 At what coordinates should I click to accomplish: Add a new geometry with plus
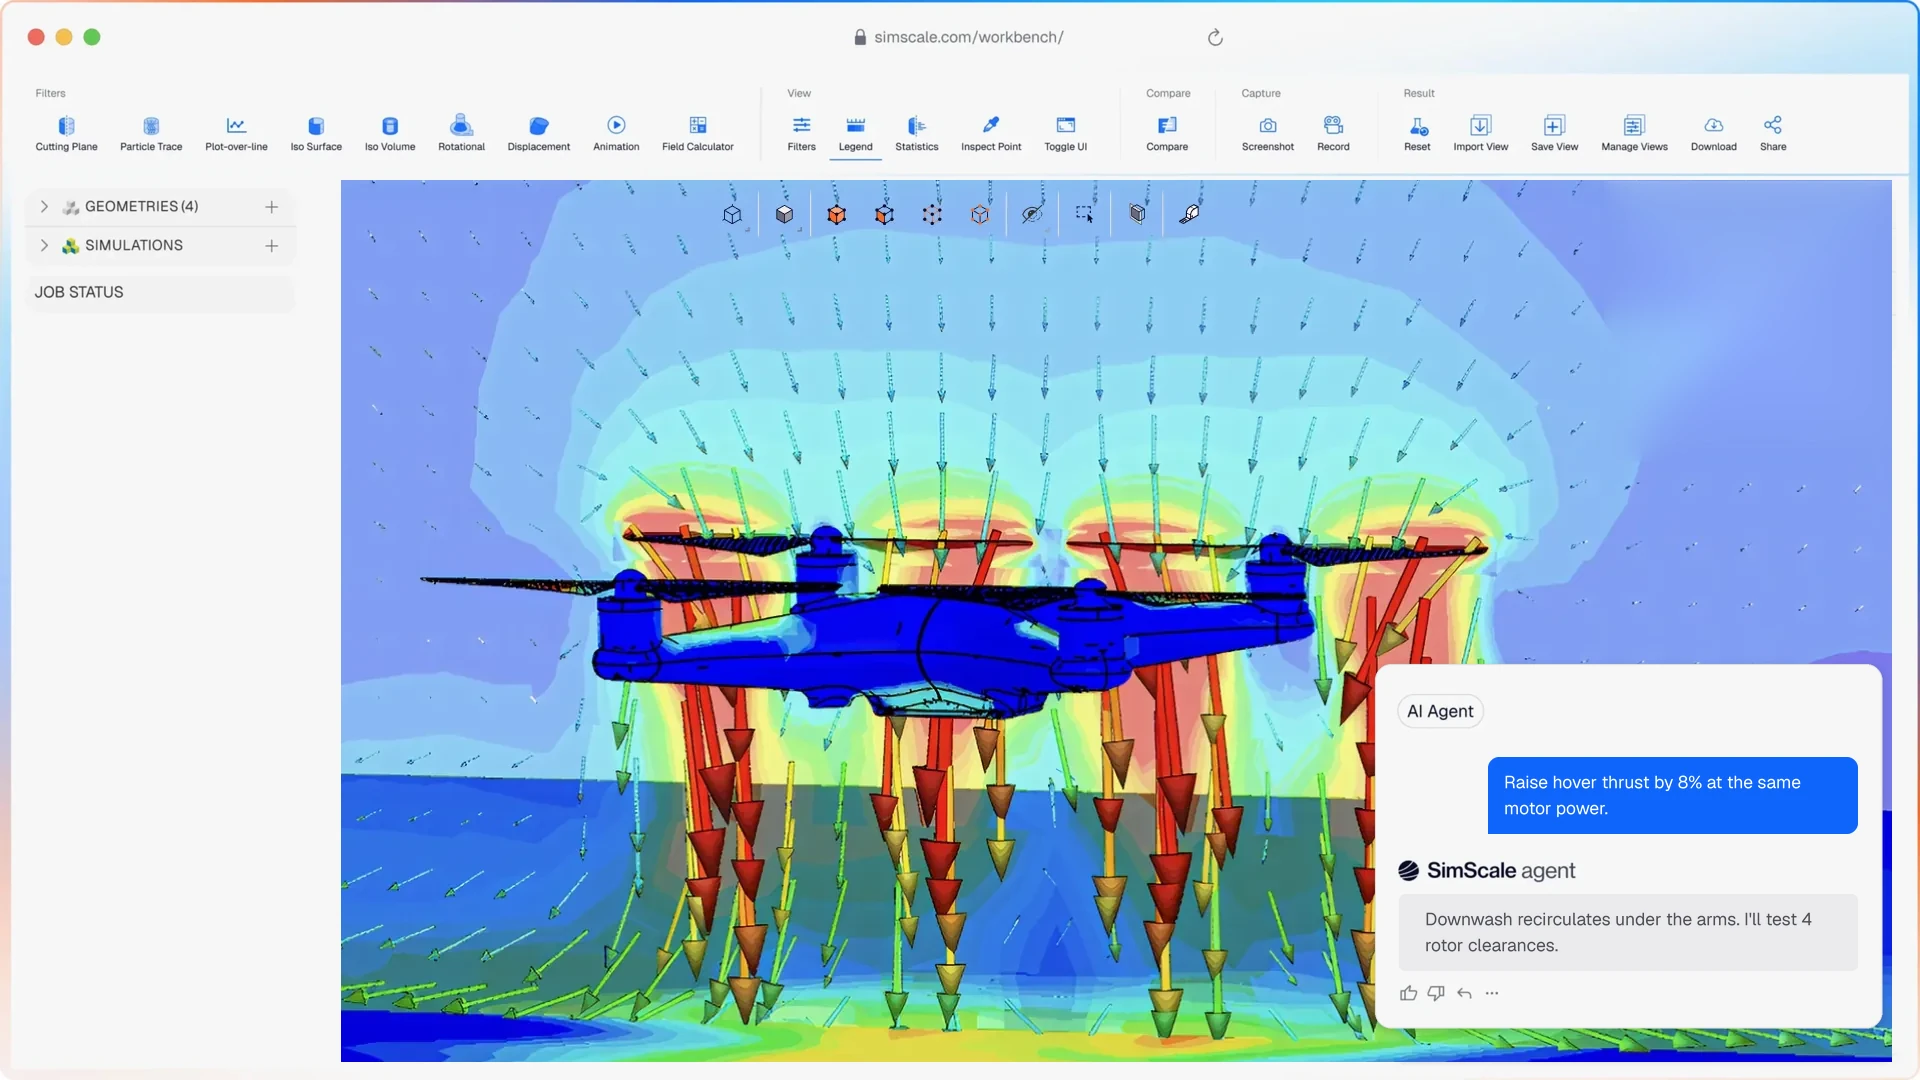pos(271,206)
